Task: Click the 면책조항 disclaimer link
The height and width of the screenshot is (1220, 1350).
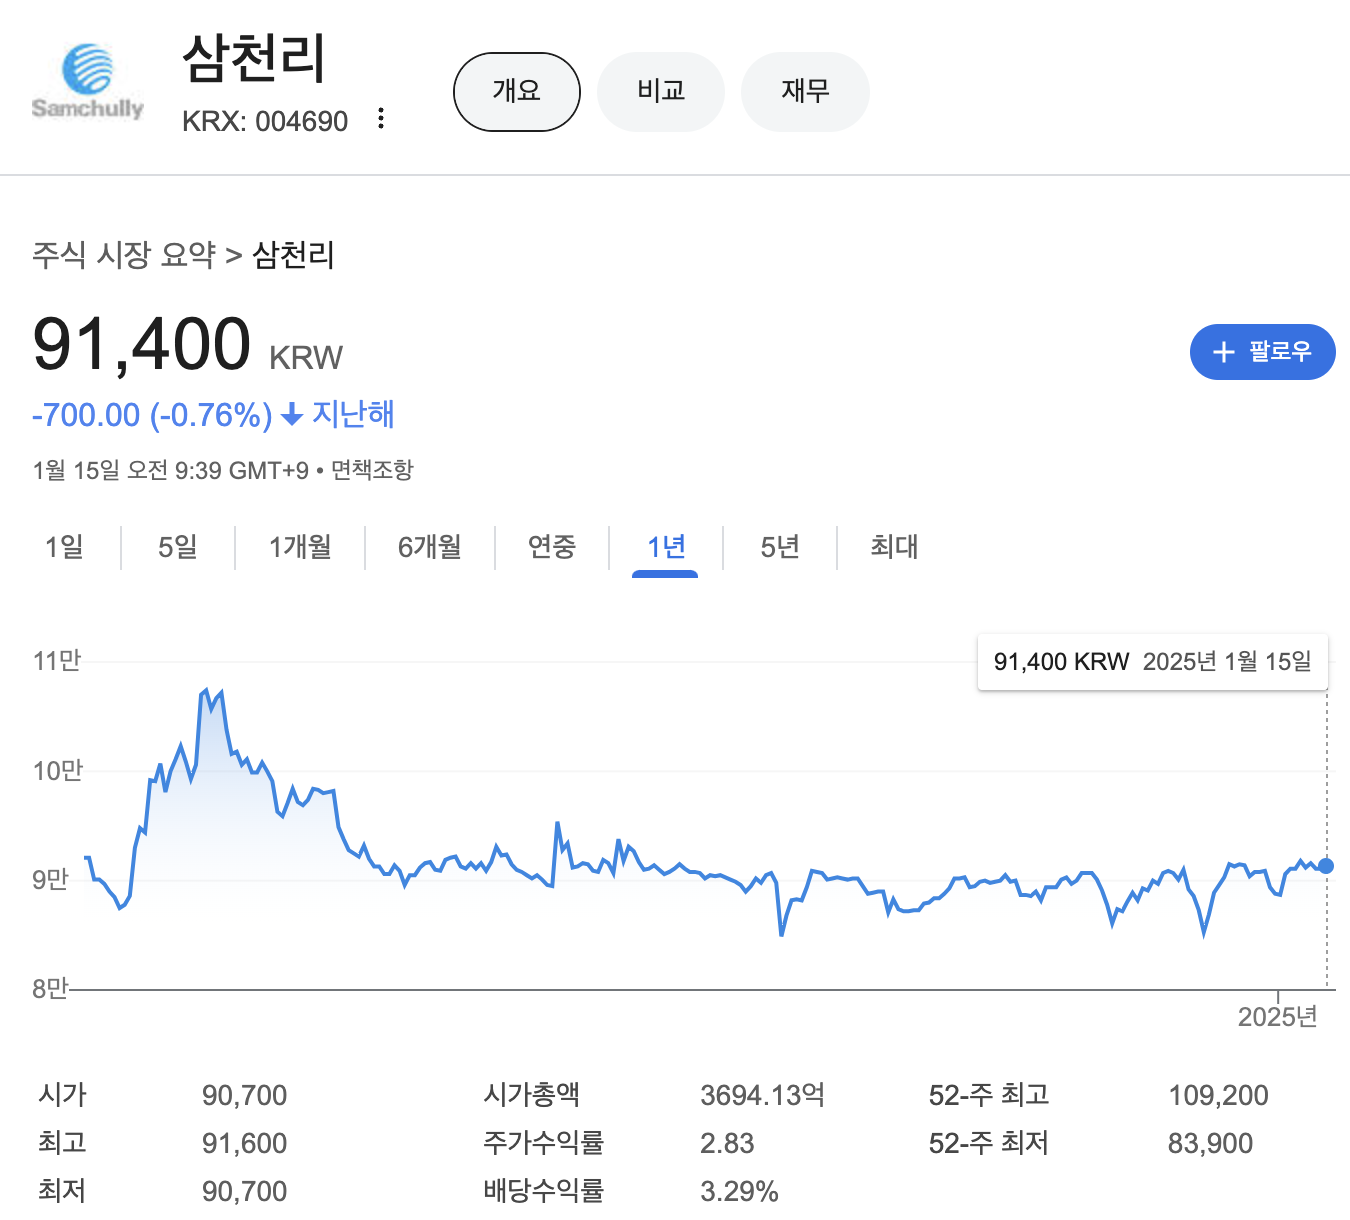Action: point(372,470)
